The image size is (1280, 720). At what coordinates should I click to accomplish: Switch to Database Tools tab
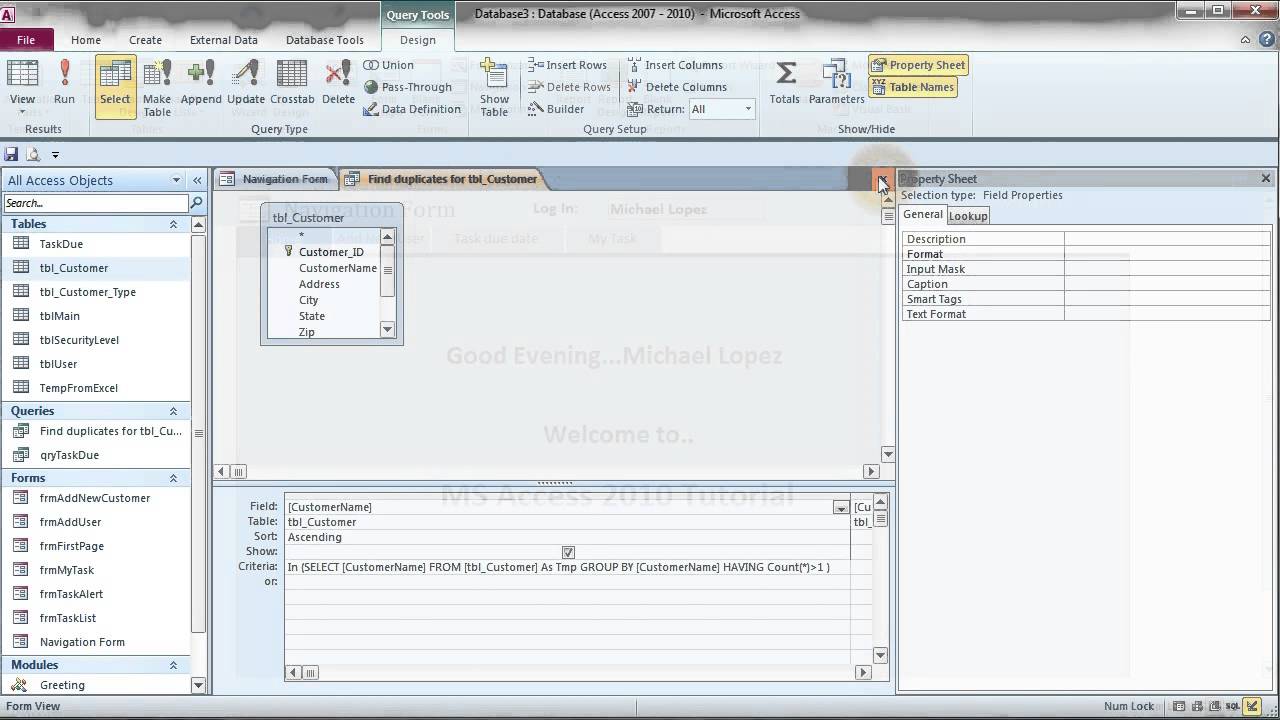point(325,40)
